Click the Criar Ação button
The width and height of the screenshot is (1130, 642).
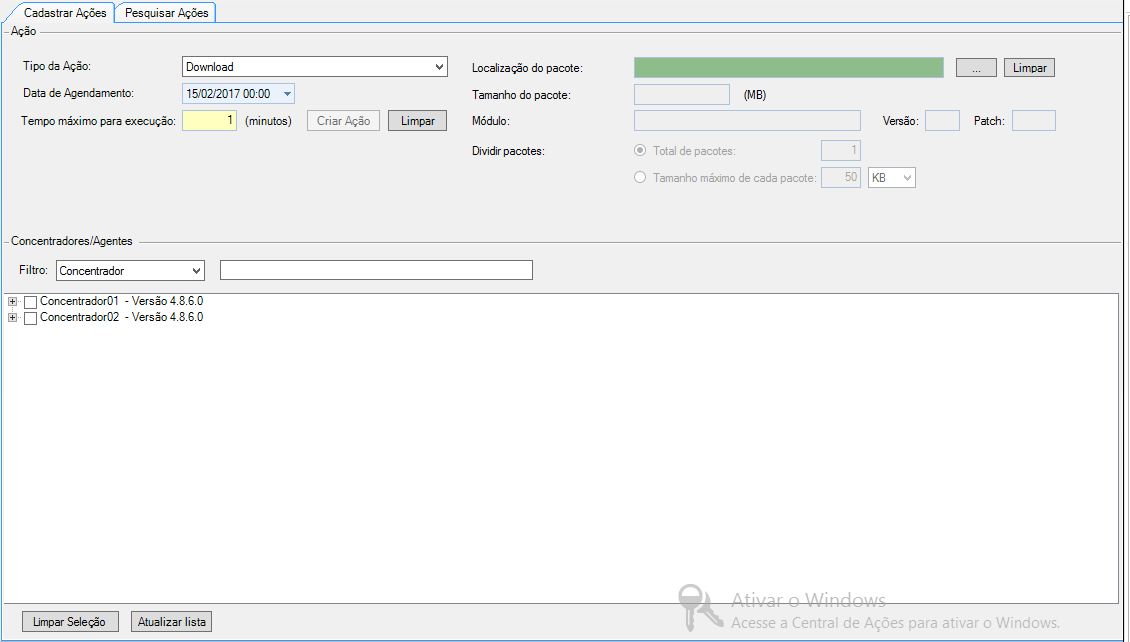pos(344,121)
